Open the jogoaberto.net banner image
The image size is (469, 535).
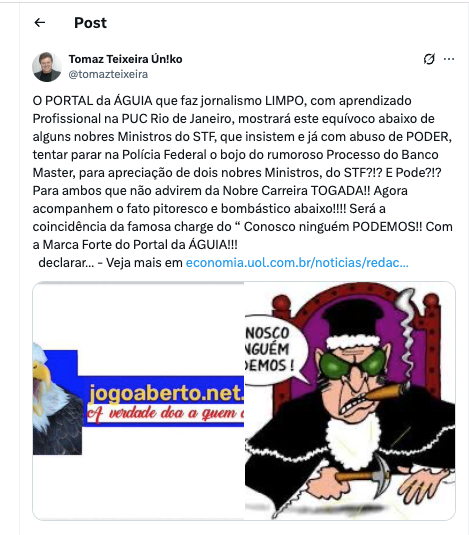[138, 401]
